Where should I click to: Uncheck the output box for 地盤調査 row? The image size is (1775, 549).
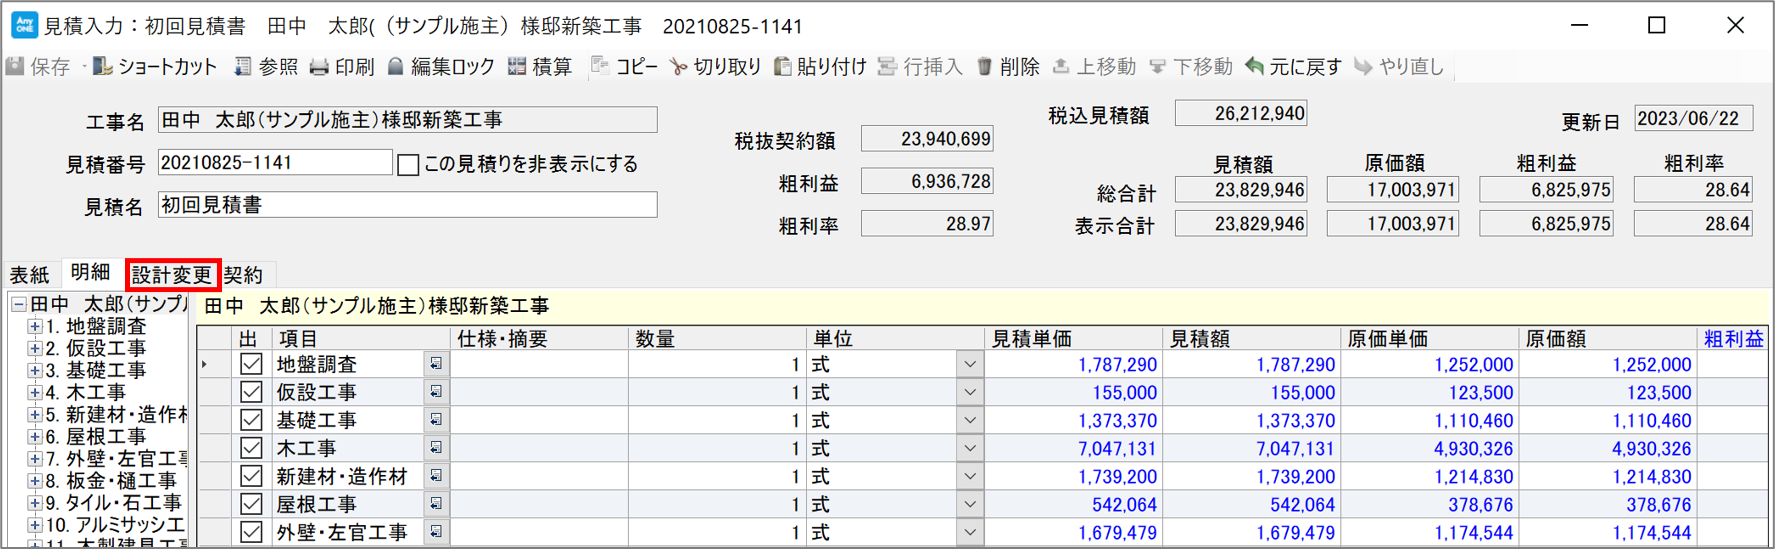[x=251, y=365]
